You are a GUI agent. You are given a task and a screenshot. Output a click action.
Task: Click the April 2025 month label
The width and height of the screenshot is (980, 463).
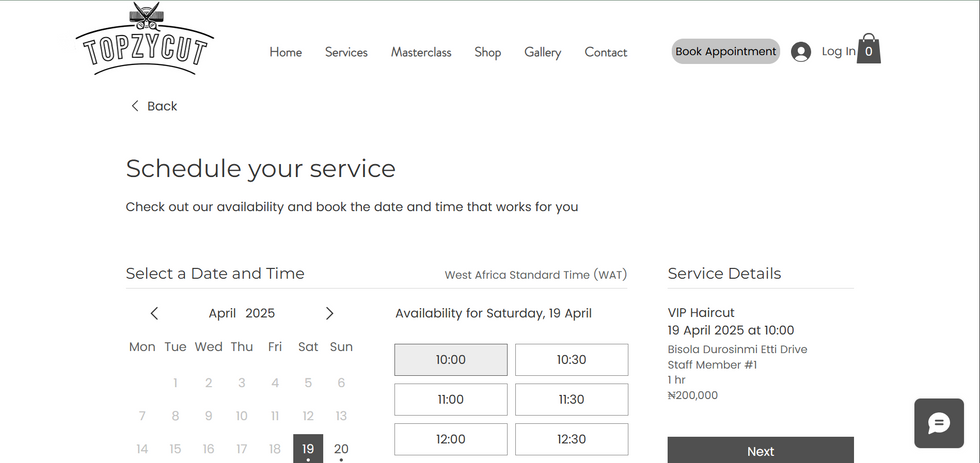242,314
